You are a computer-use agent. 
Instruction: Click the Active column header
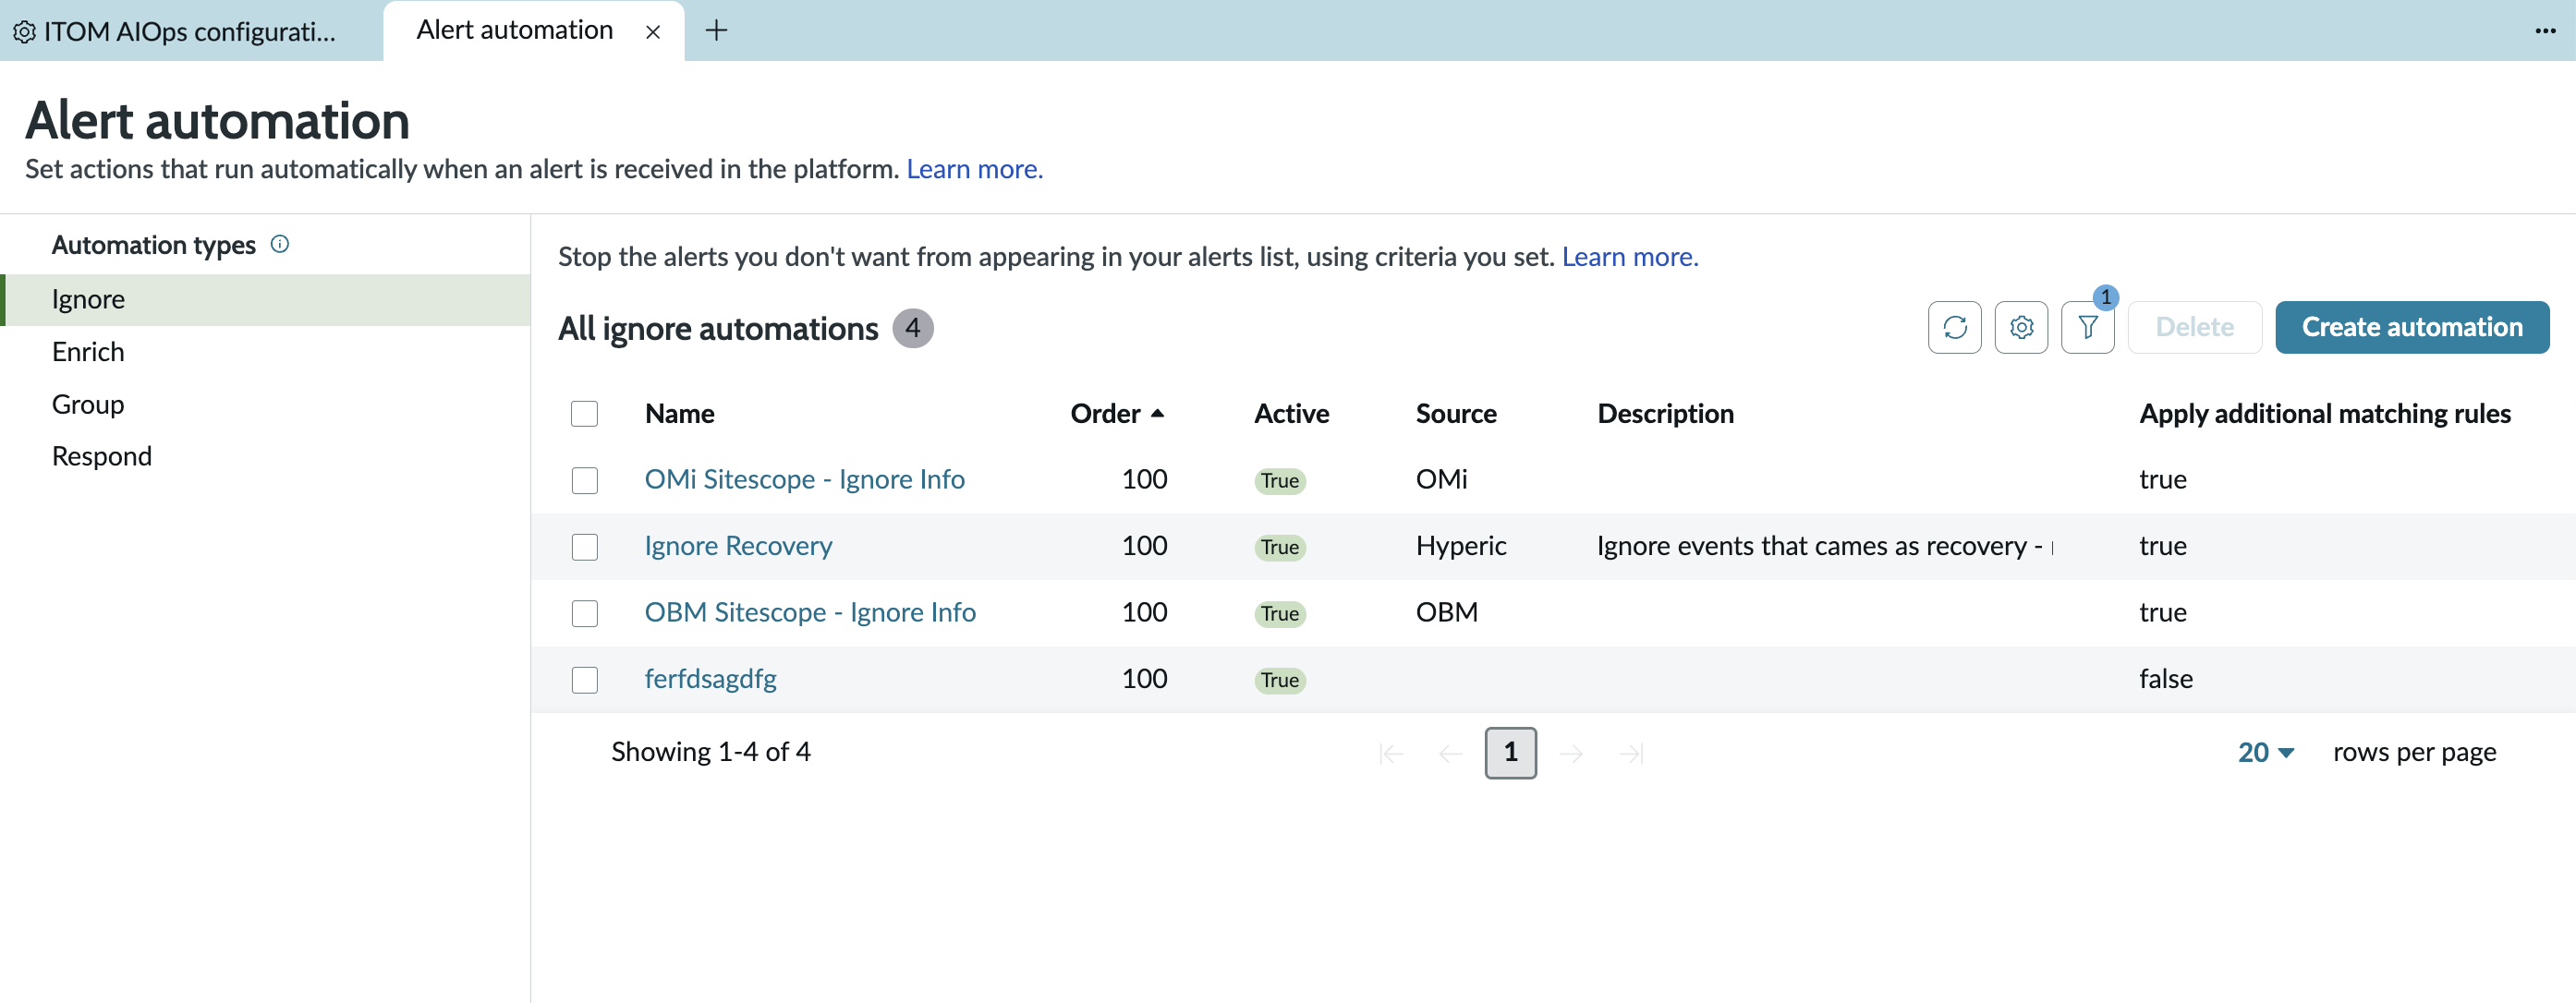click(x=1291, y=413)
